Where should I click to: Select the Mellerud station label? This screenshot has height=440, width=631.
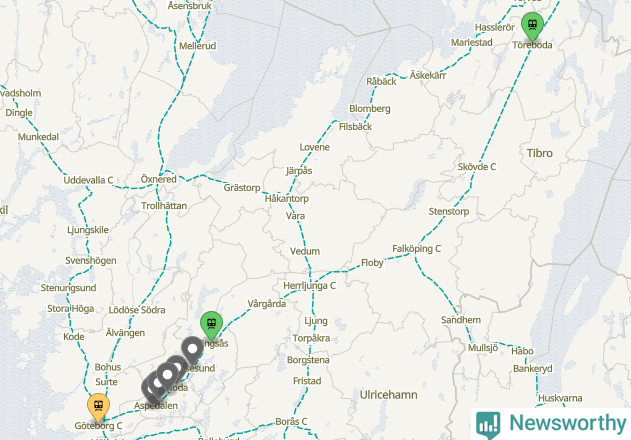197,46
